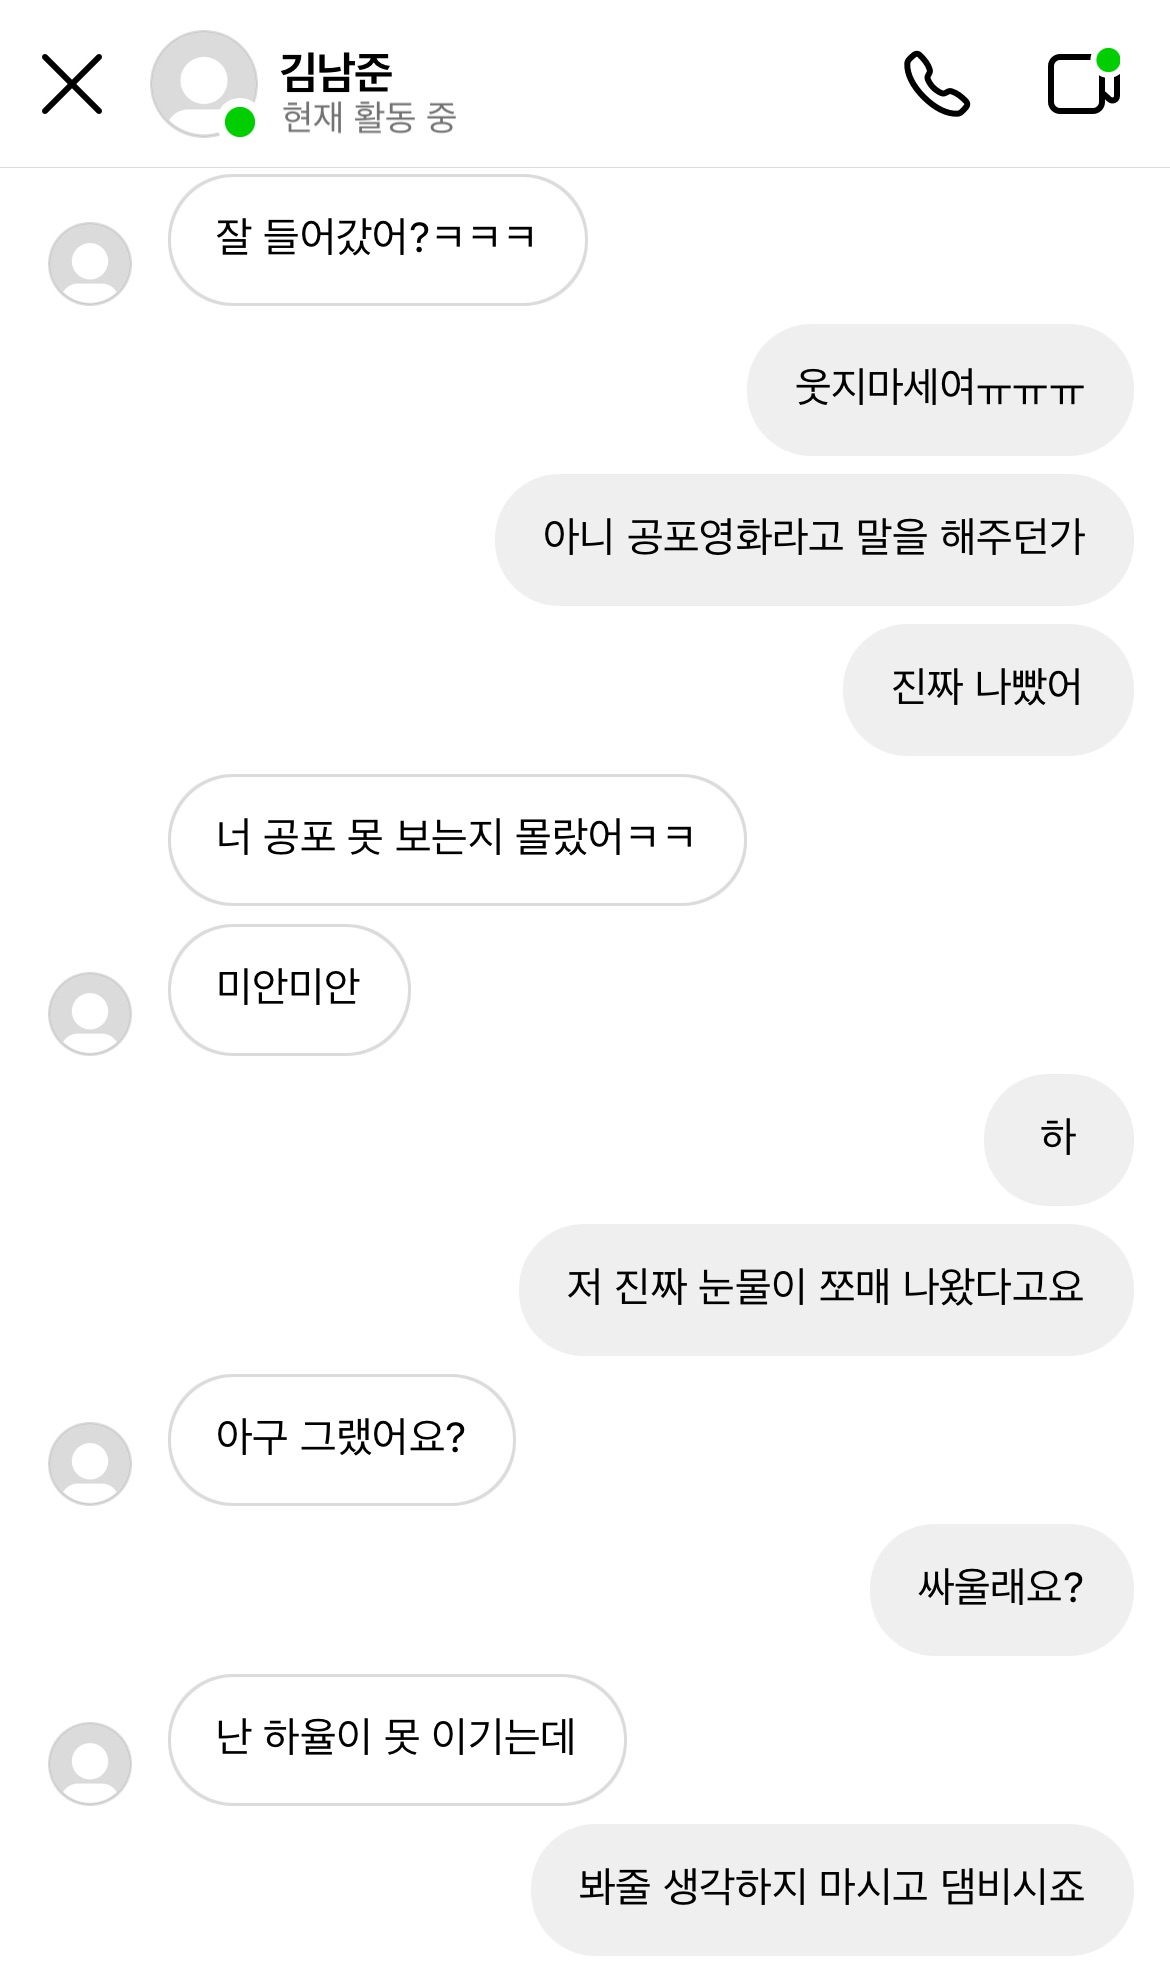
Task: Tap the '아니 공포영화라고 말을 해주던가' message
Action: click(813, 540)
